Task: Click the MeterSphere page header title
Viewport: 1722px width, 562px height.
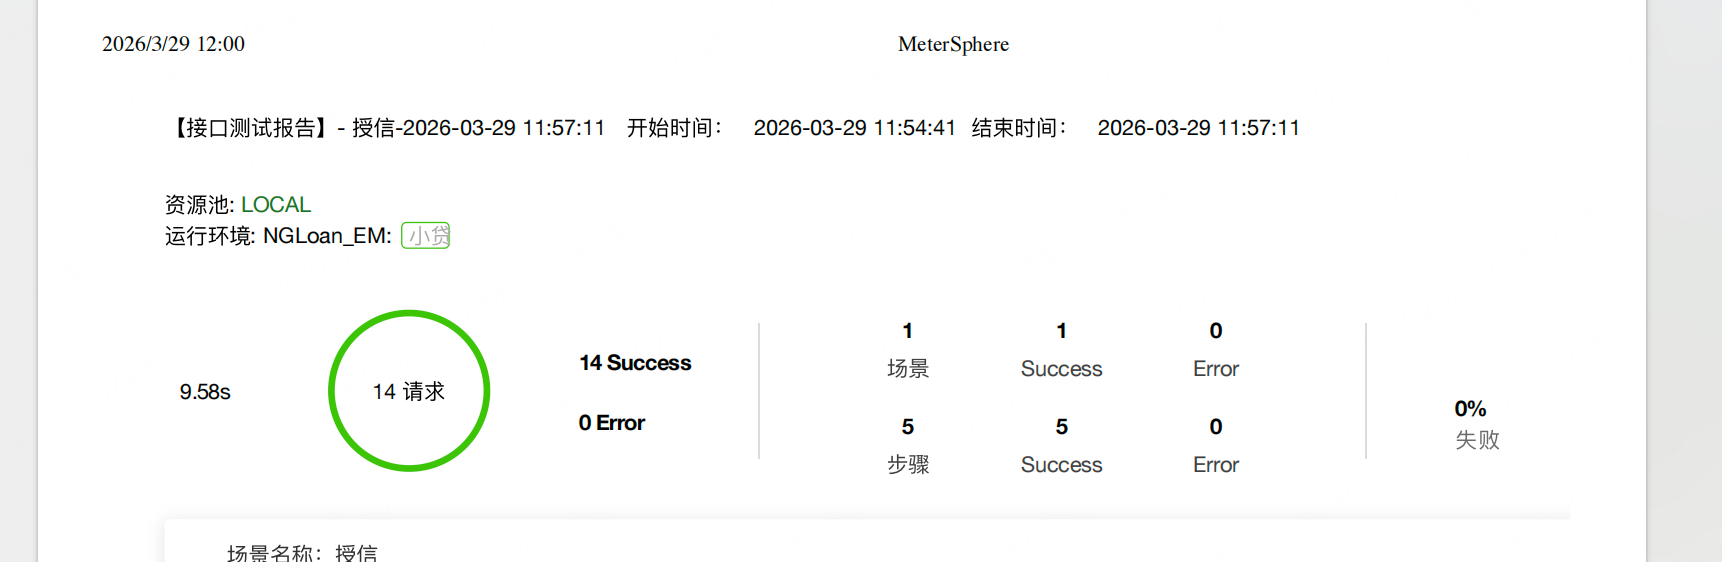Action: [953, 44]
